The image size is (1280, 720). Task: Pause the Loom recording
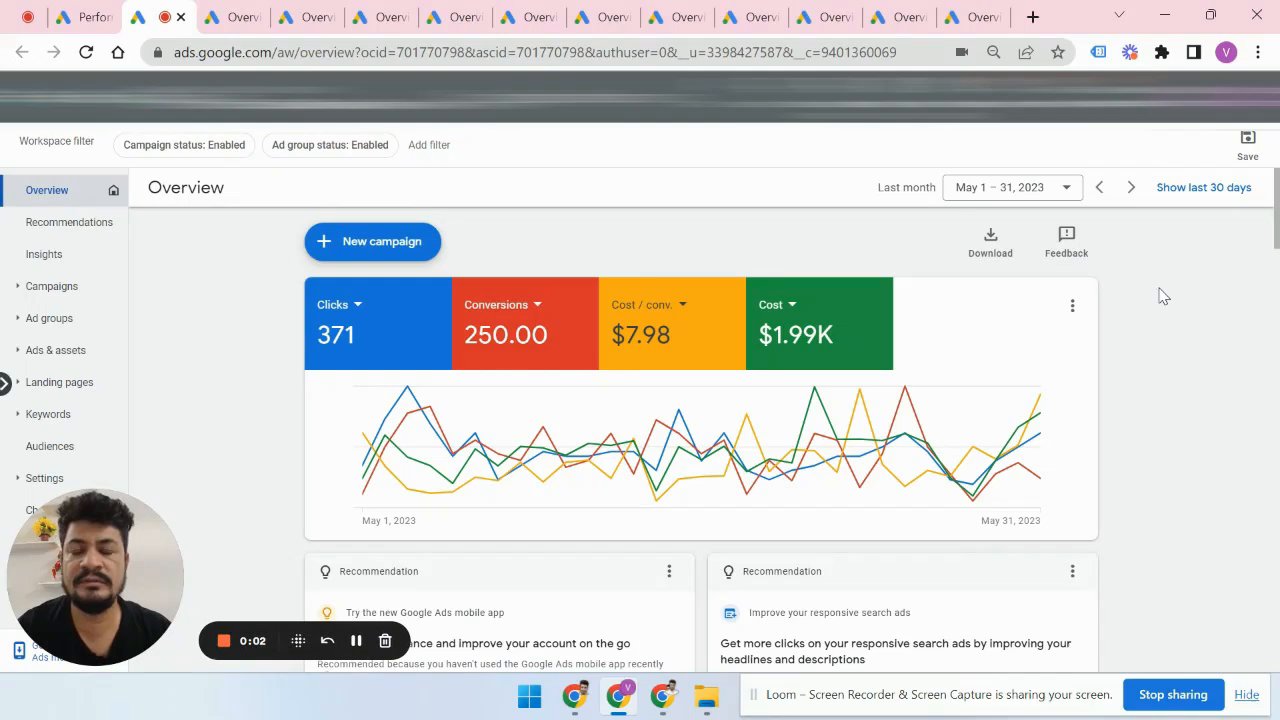(356, 641)
